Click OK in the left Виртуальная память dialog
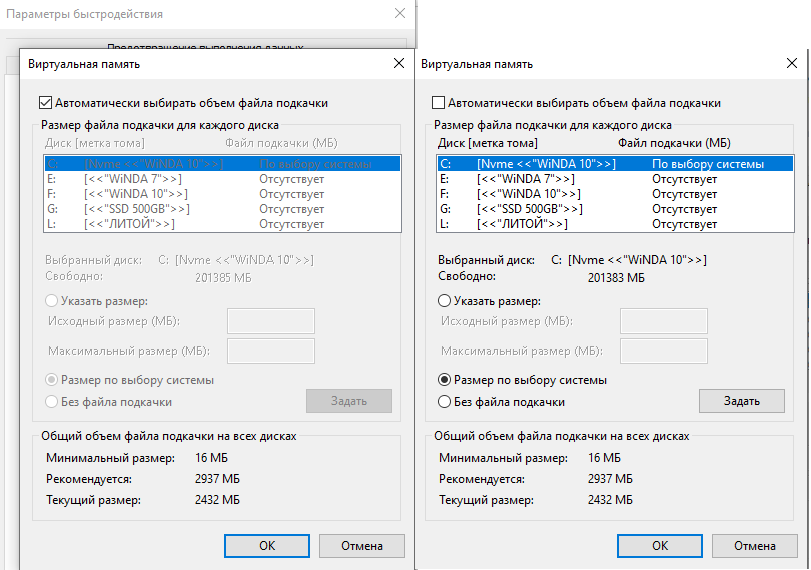 click(267, 546)
